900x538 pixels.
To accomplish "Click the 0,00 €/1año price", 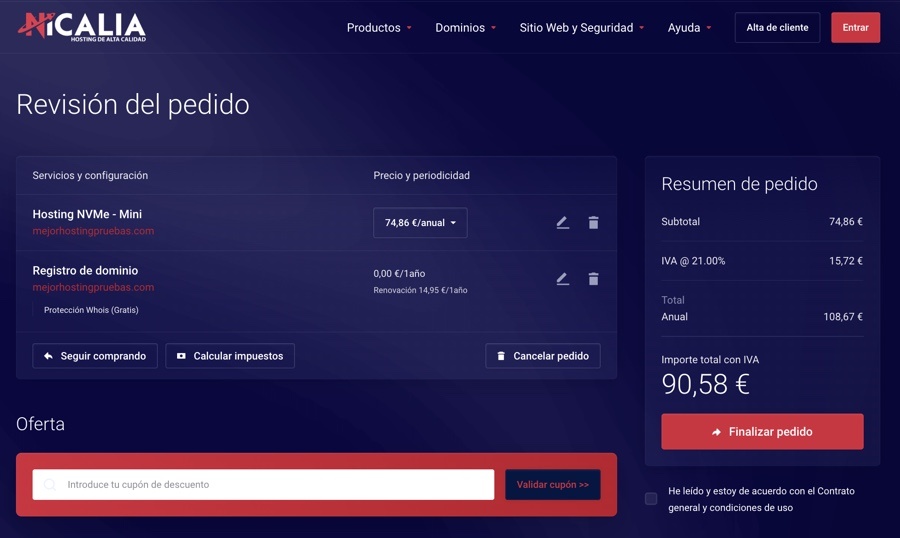I will click(x=399, y=274).
